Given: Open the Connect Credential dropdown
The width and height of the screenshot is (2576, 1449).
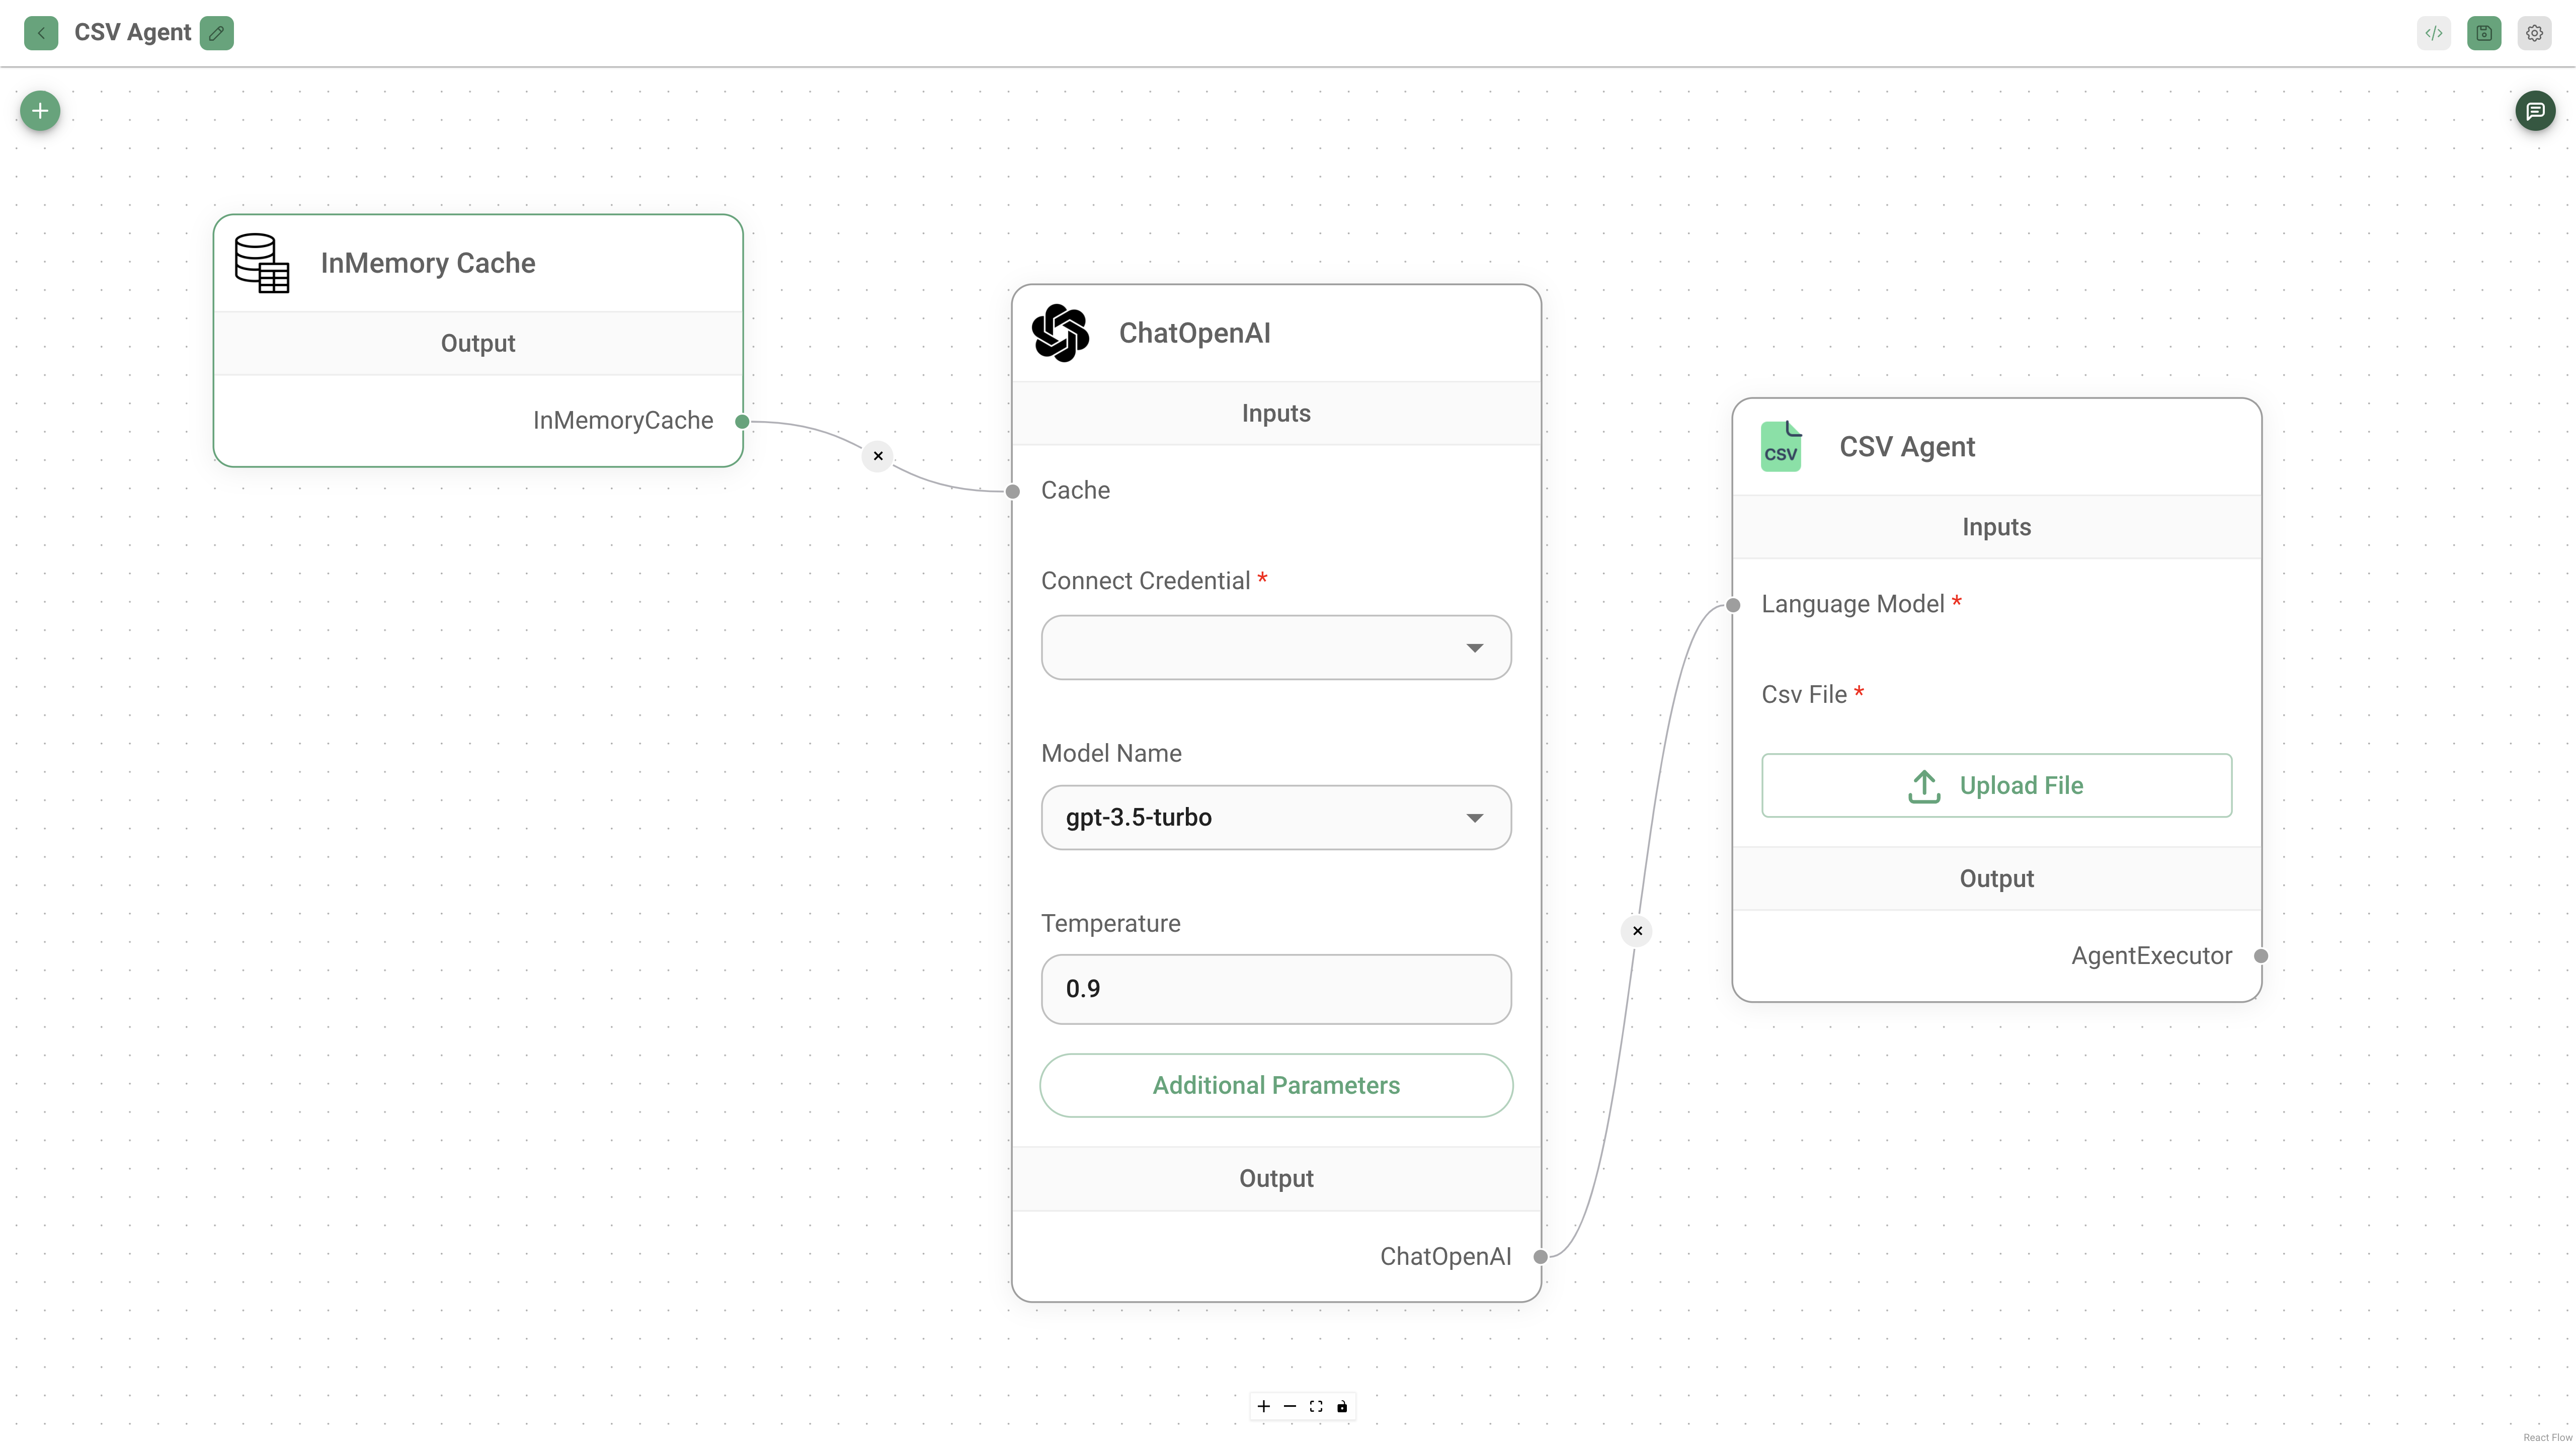Looking at the screenshot, I should pos(1276,648).
